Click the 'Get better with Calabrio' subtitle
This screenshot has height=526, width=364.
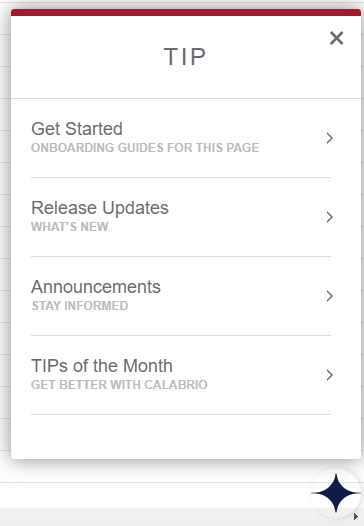(x=119, y=385)
